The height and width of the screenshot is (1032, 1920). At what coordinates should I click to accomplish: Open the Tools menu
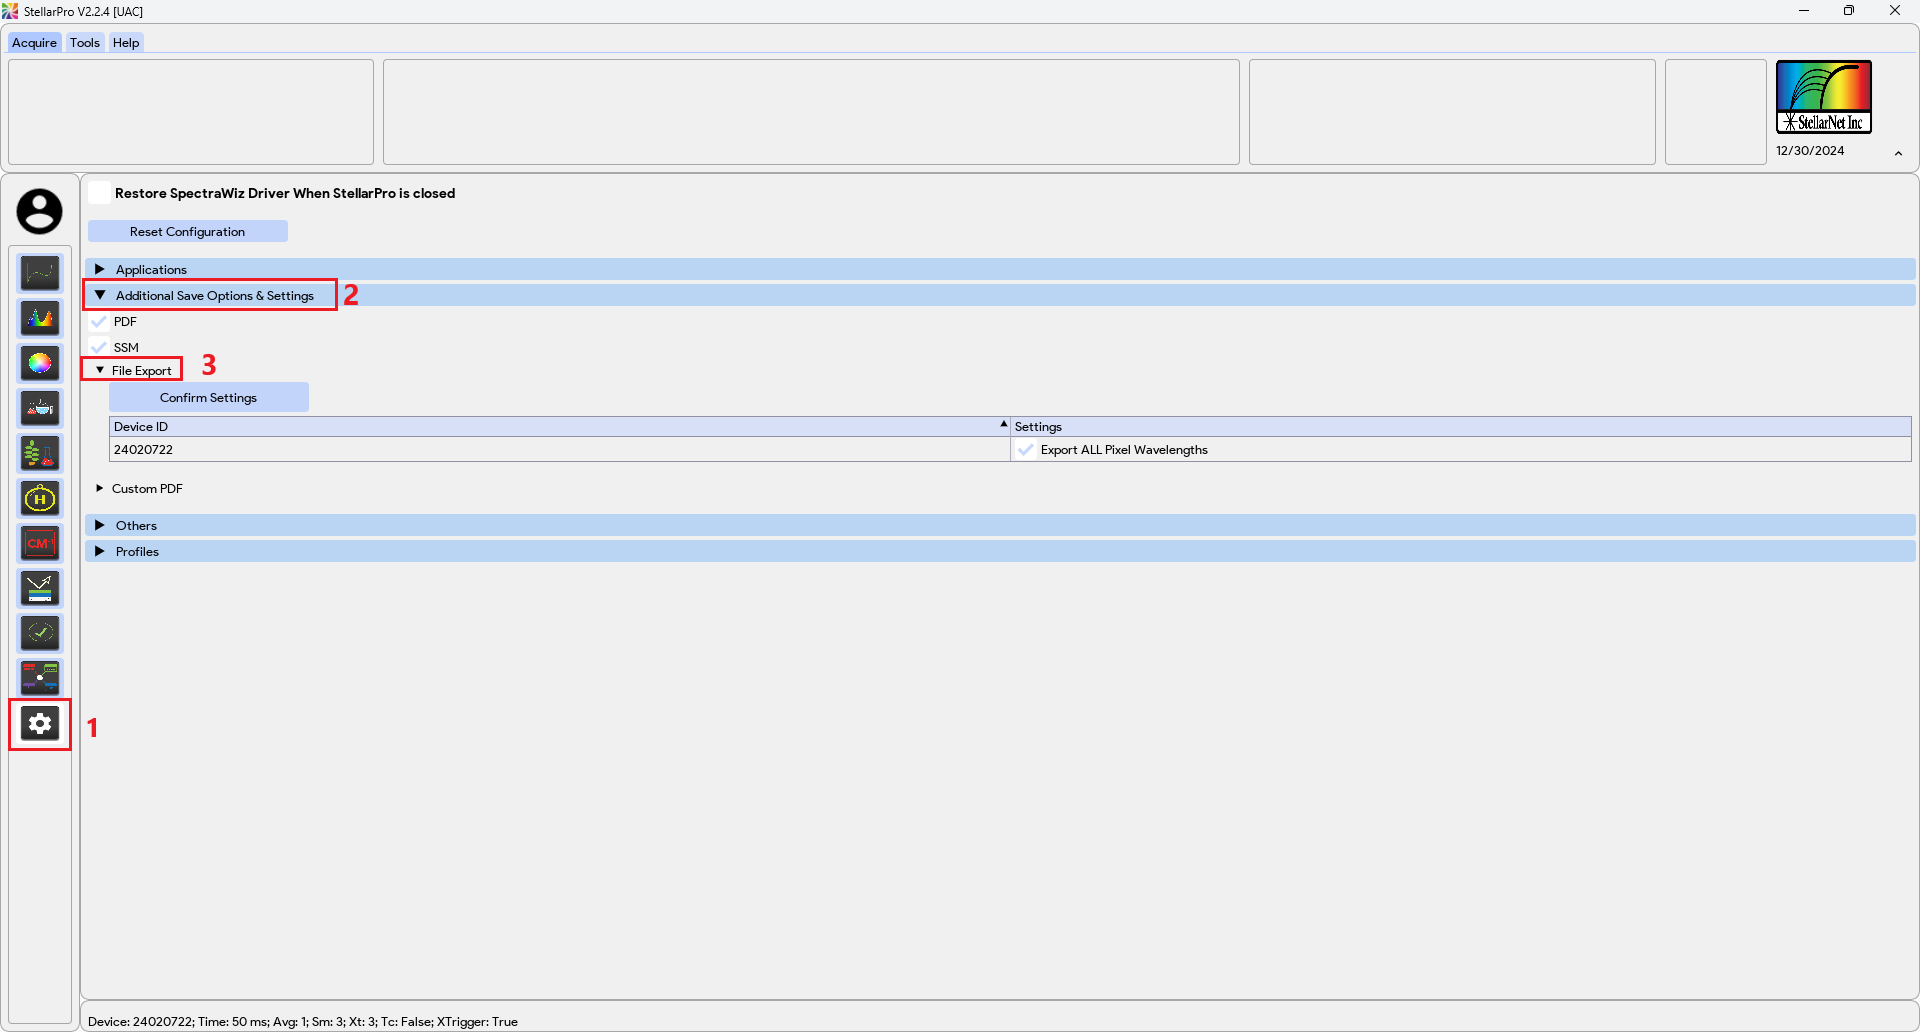(x=84, y=42)
